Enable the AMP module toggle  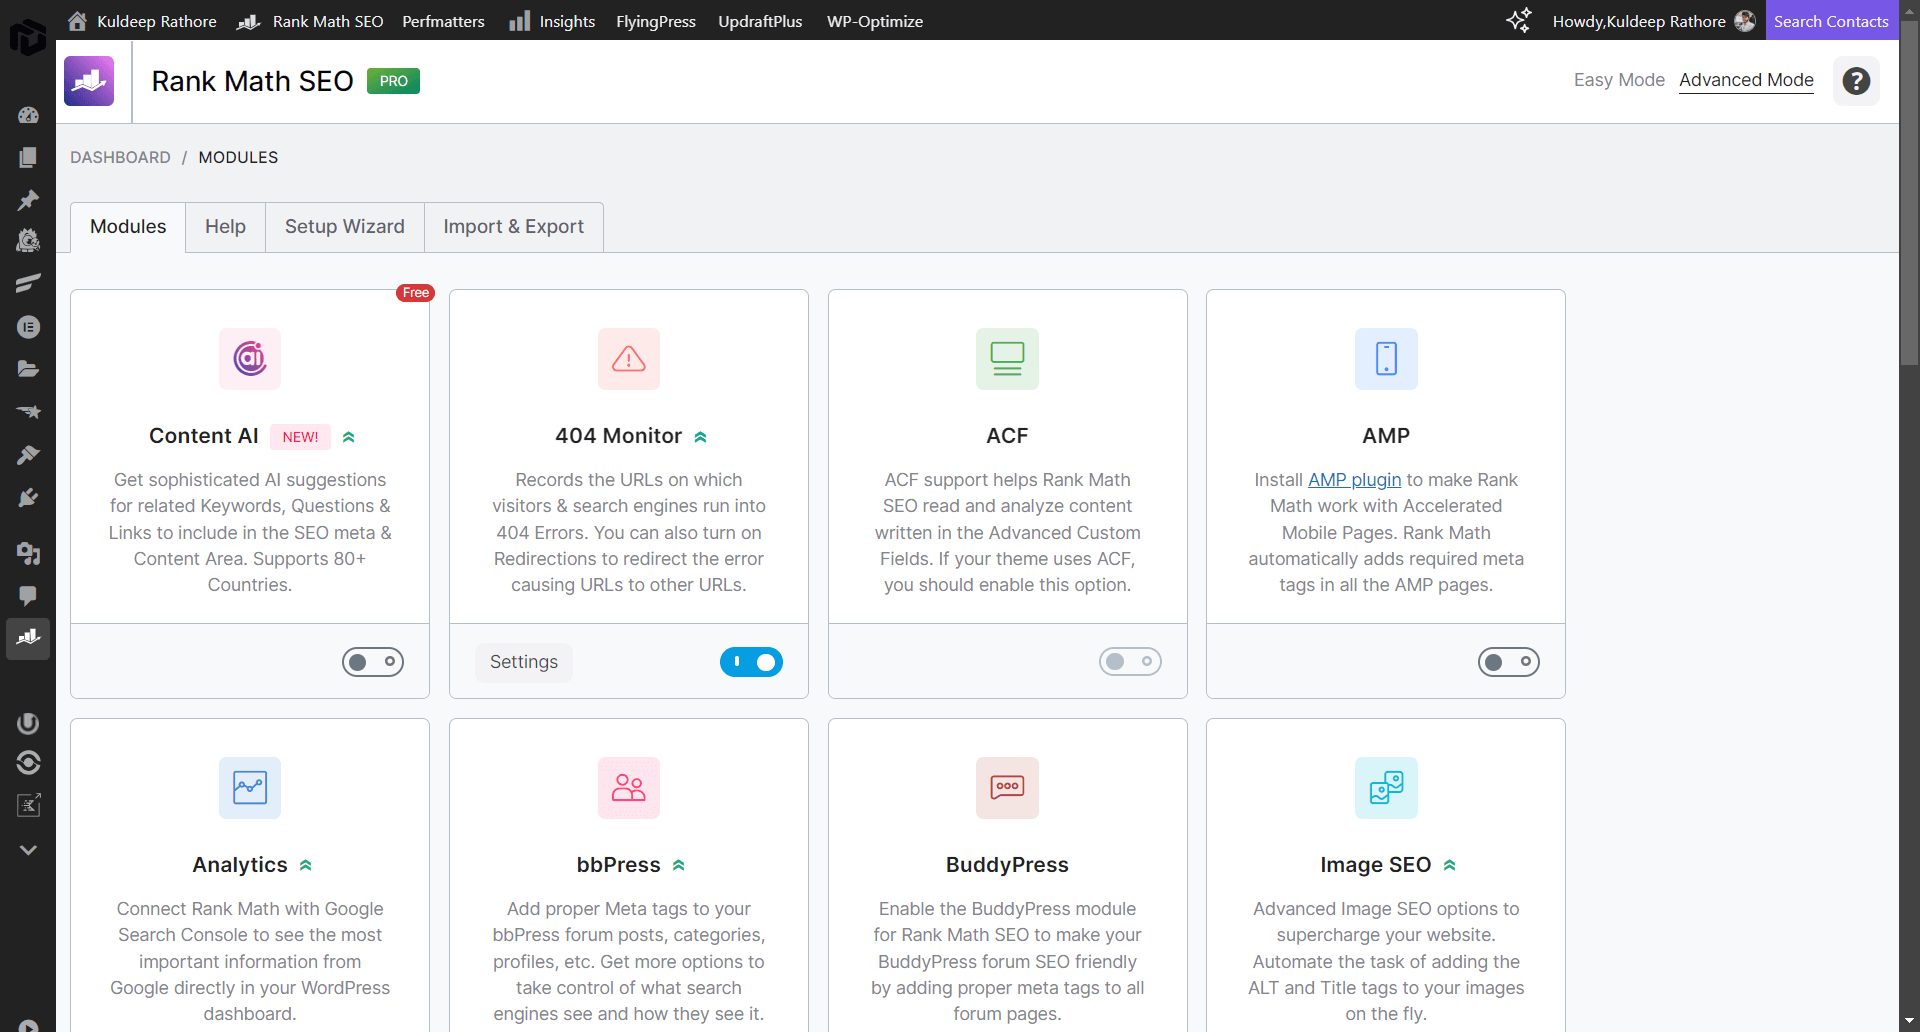[1509, 662]
